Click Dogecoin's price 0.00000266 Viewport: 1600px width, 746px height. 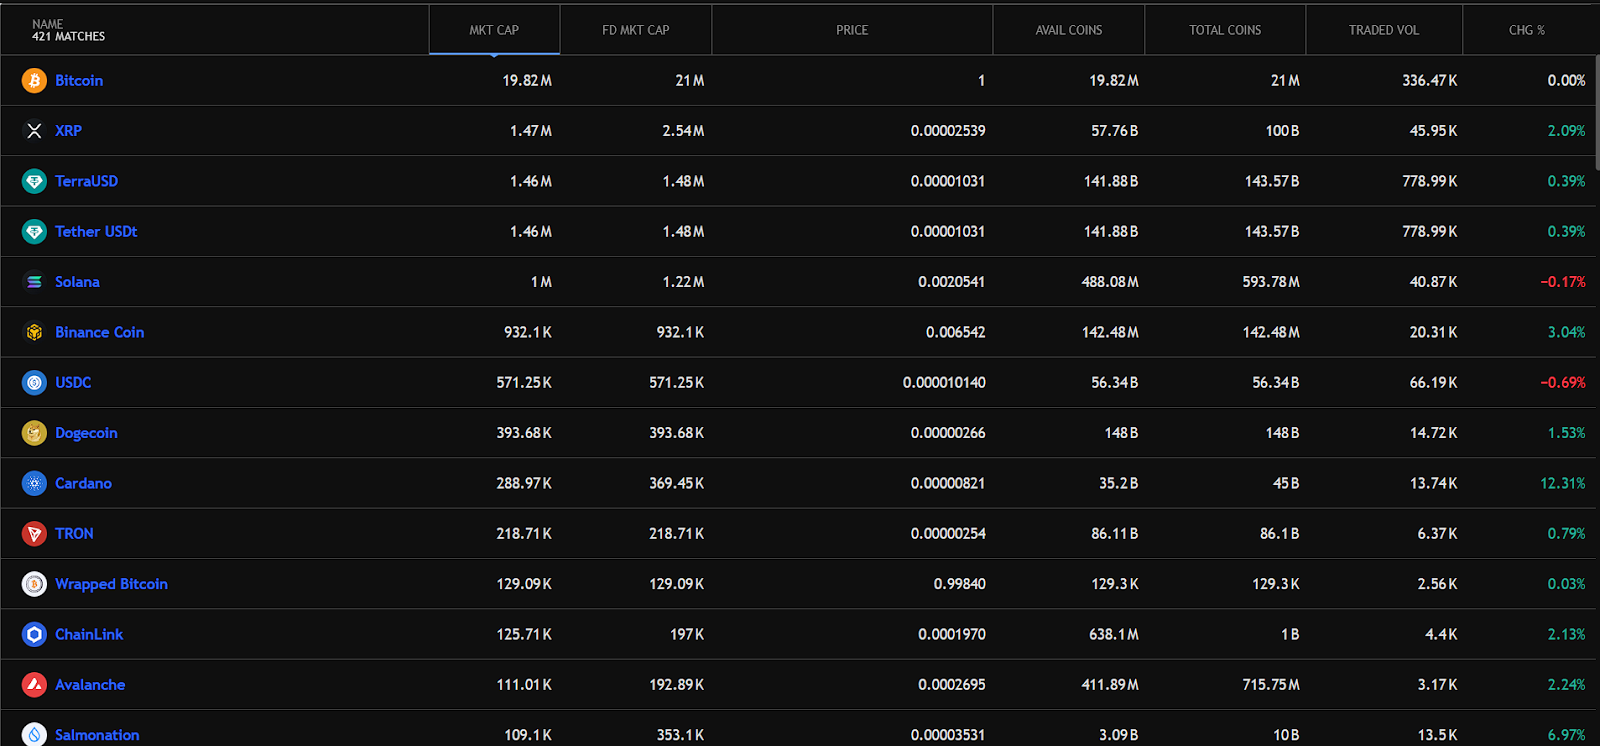[948, 433]
